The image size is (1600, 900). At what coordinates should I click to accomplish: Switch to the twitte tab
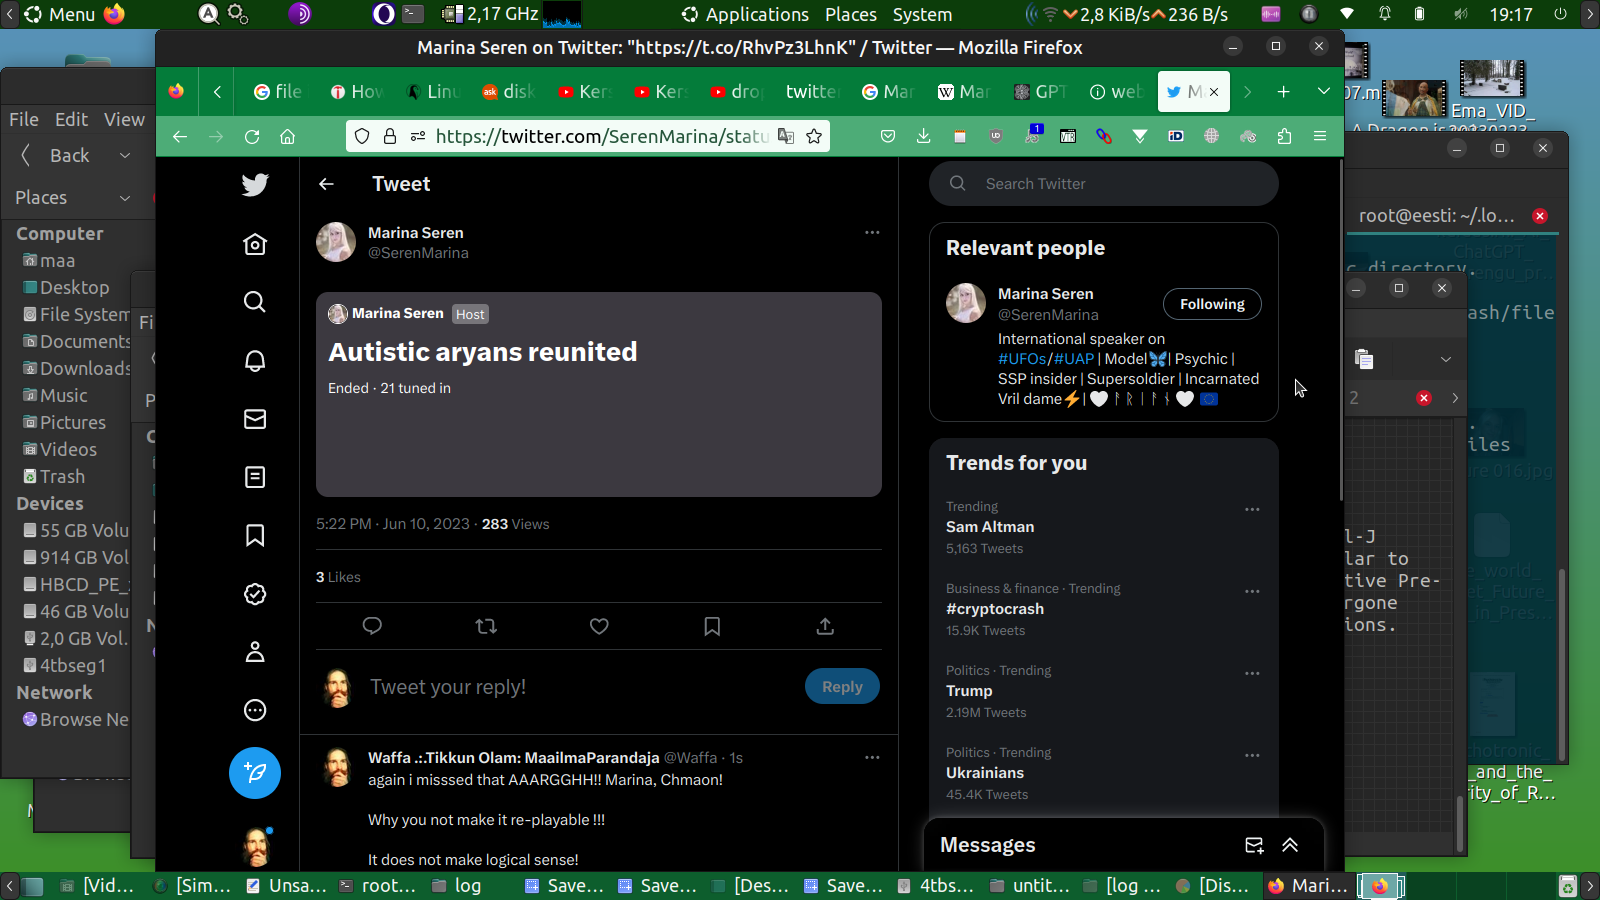click(x=811, y=92)
